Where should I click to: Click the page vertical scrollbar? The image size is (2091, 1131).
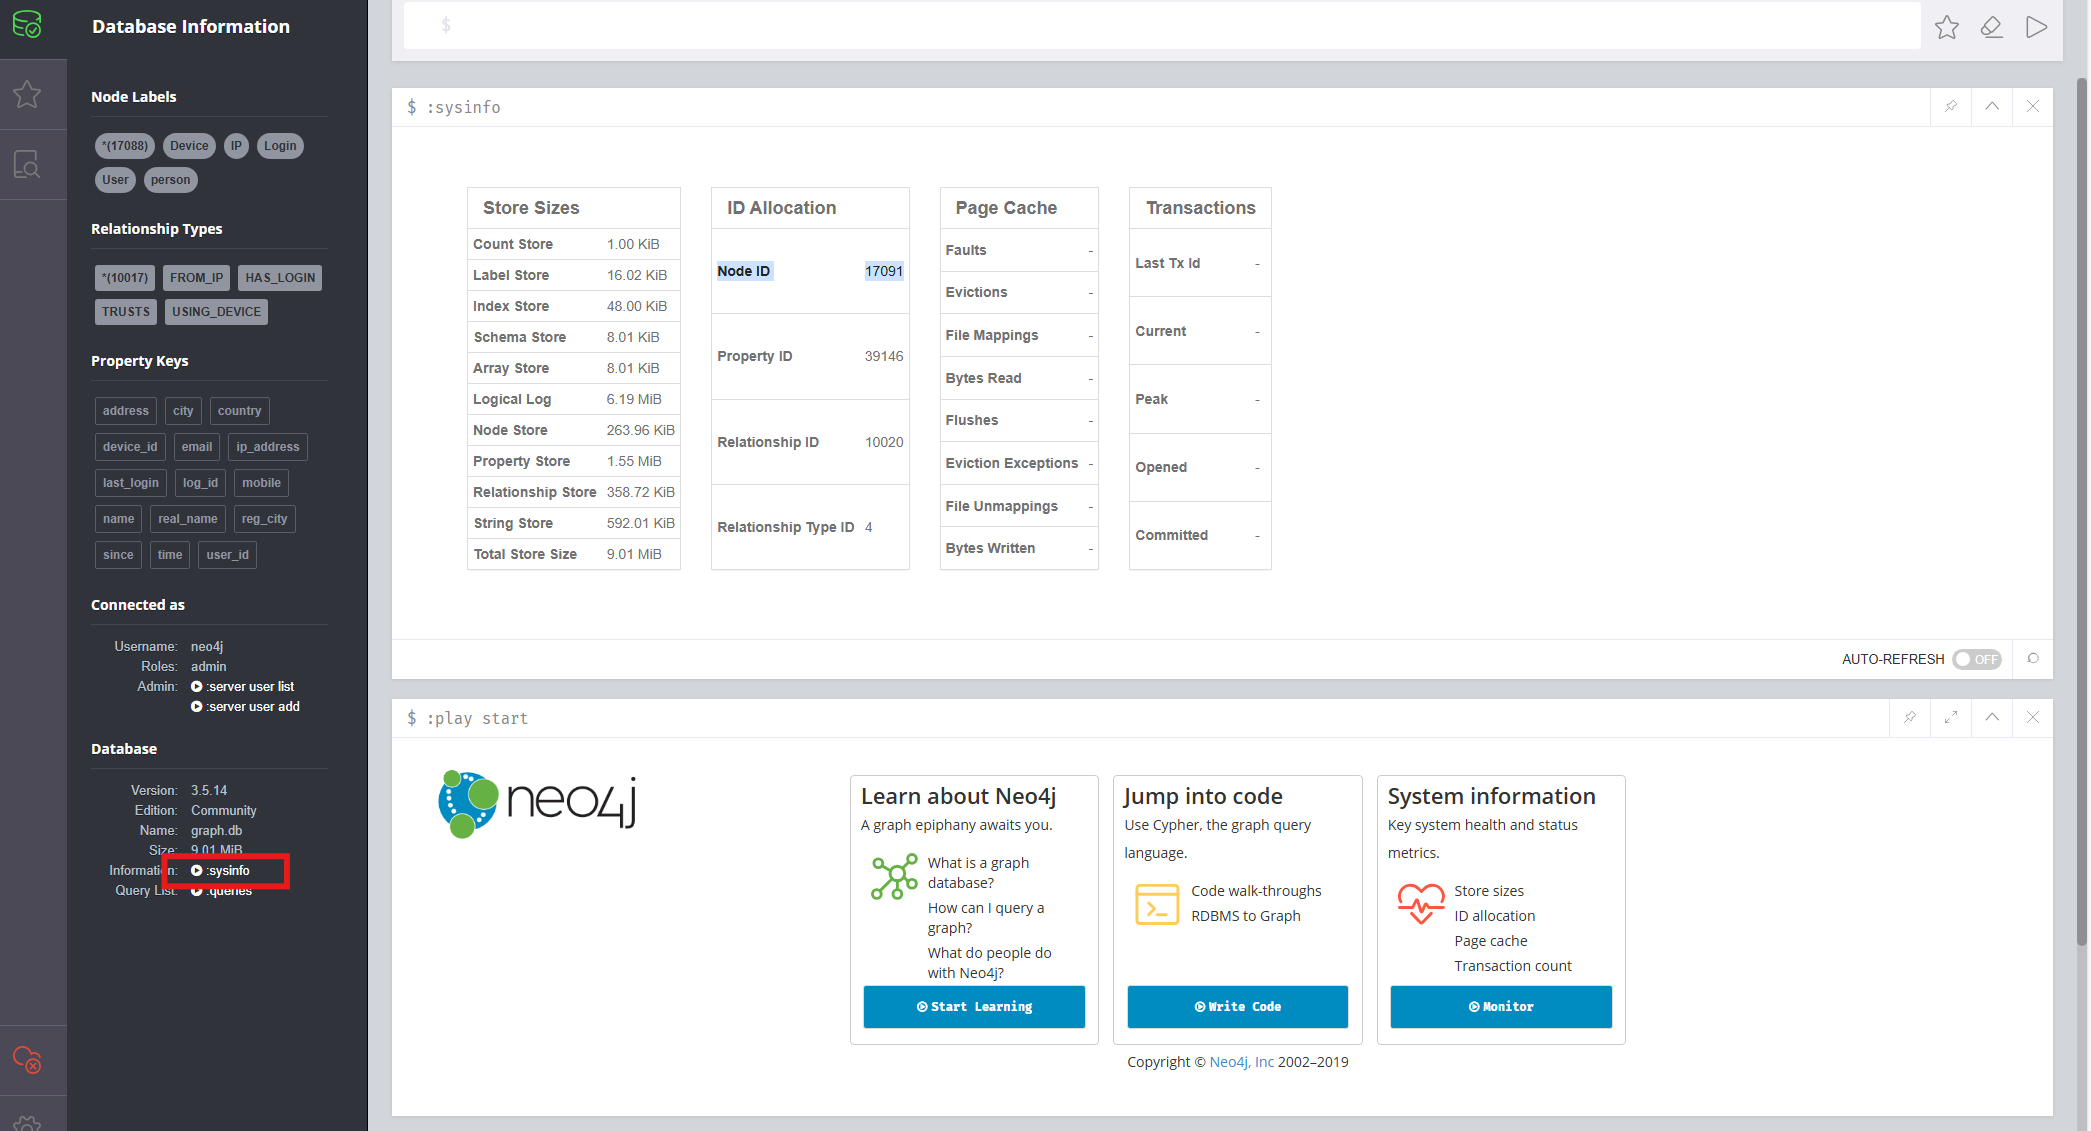2082,510
